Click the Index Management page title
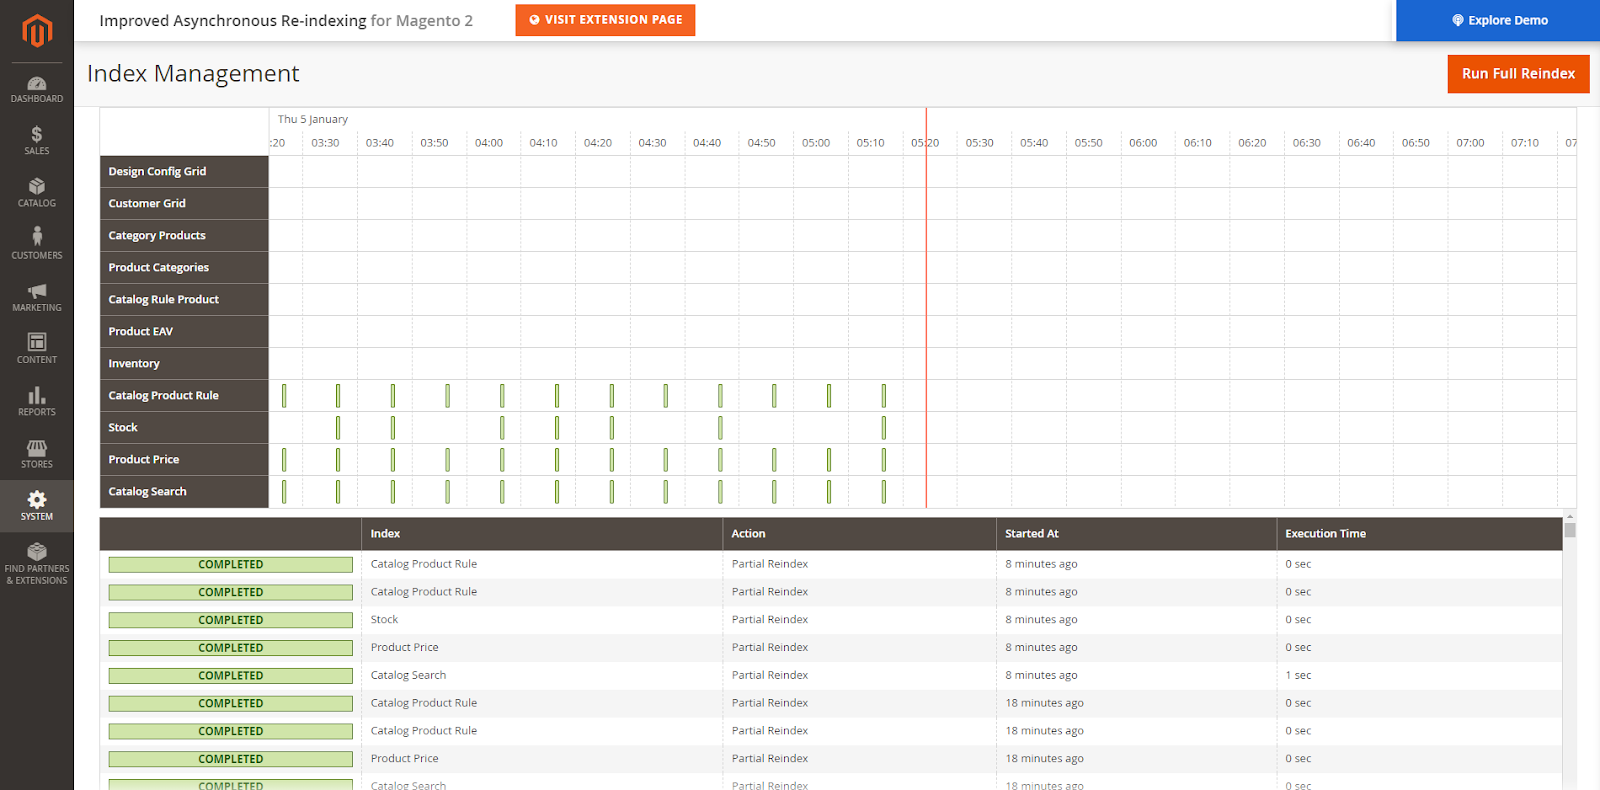This screenshot has width=1600, height=790. 193,74
